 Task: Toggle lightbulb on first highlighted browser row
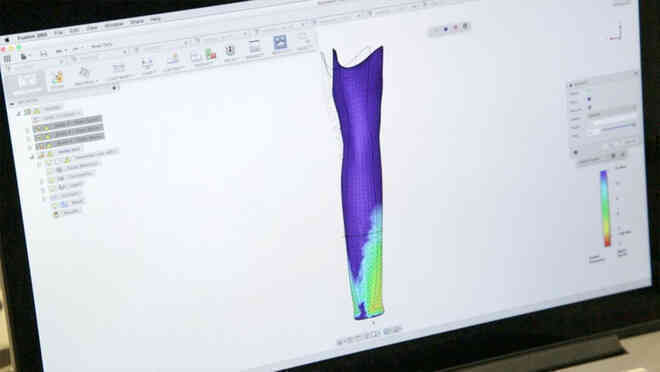coord(46,128)
